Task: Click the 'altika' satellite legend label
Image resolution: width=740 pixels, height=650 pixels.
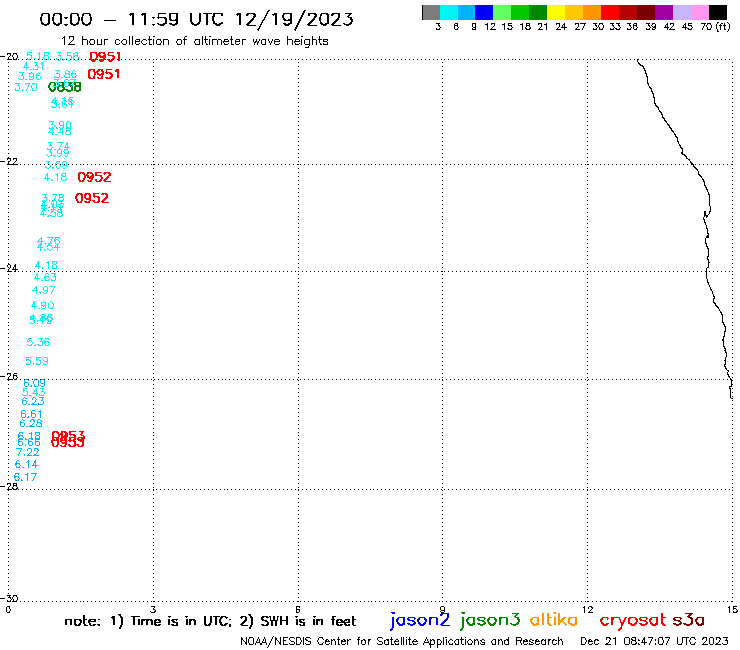Action: coord(554,620)
